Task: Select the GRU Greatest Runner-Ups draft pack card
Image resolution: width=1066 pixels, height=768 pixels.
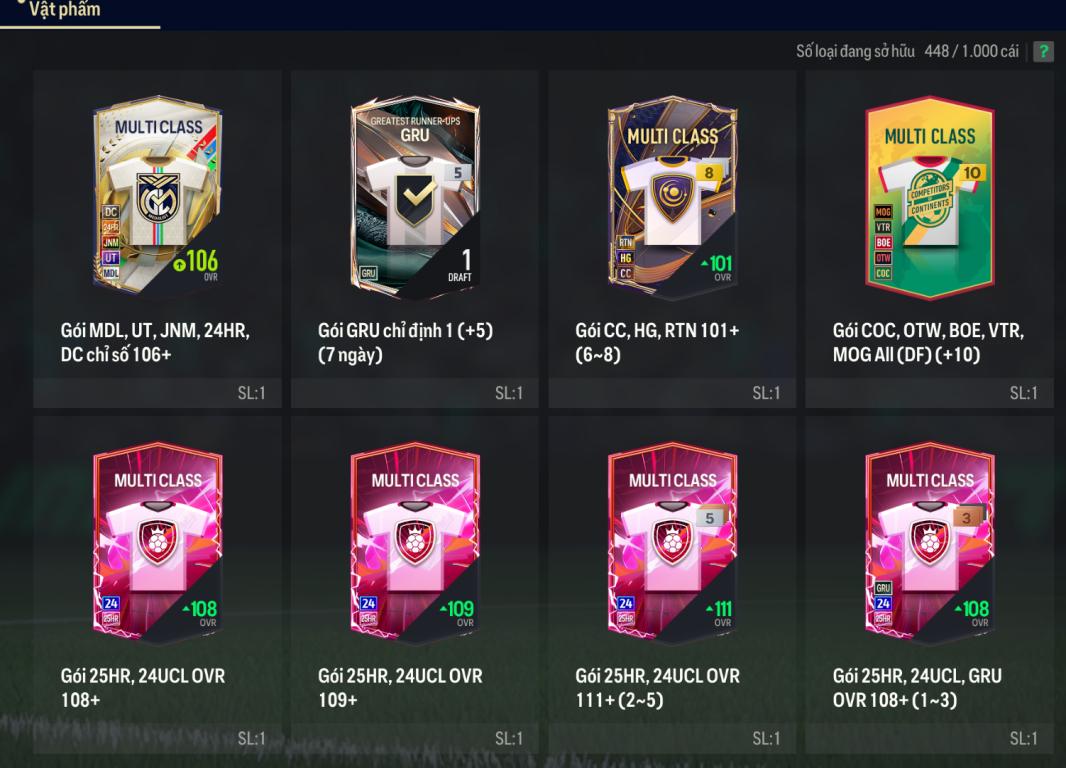Action: (415, 197)
